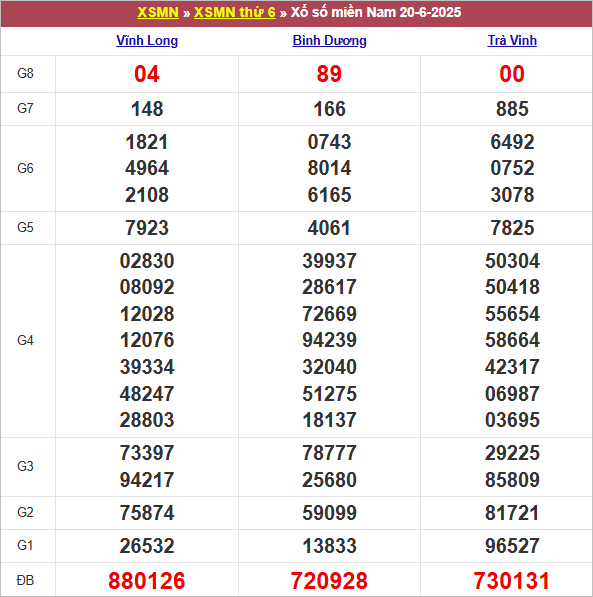Select header text Xổ số miền Nam 20-6-2025
The width and height of the screenshot is (593, 597).
point(376,13)
